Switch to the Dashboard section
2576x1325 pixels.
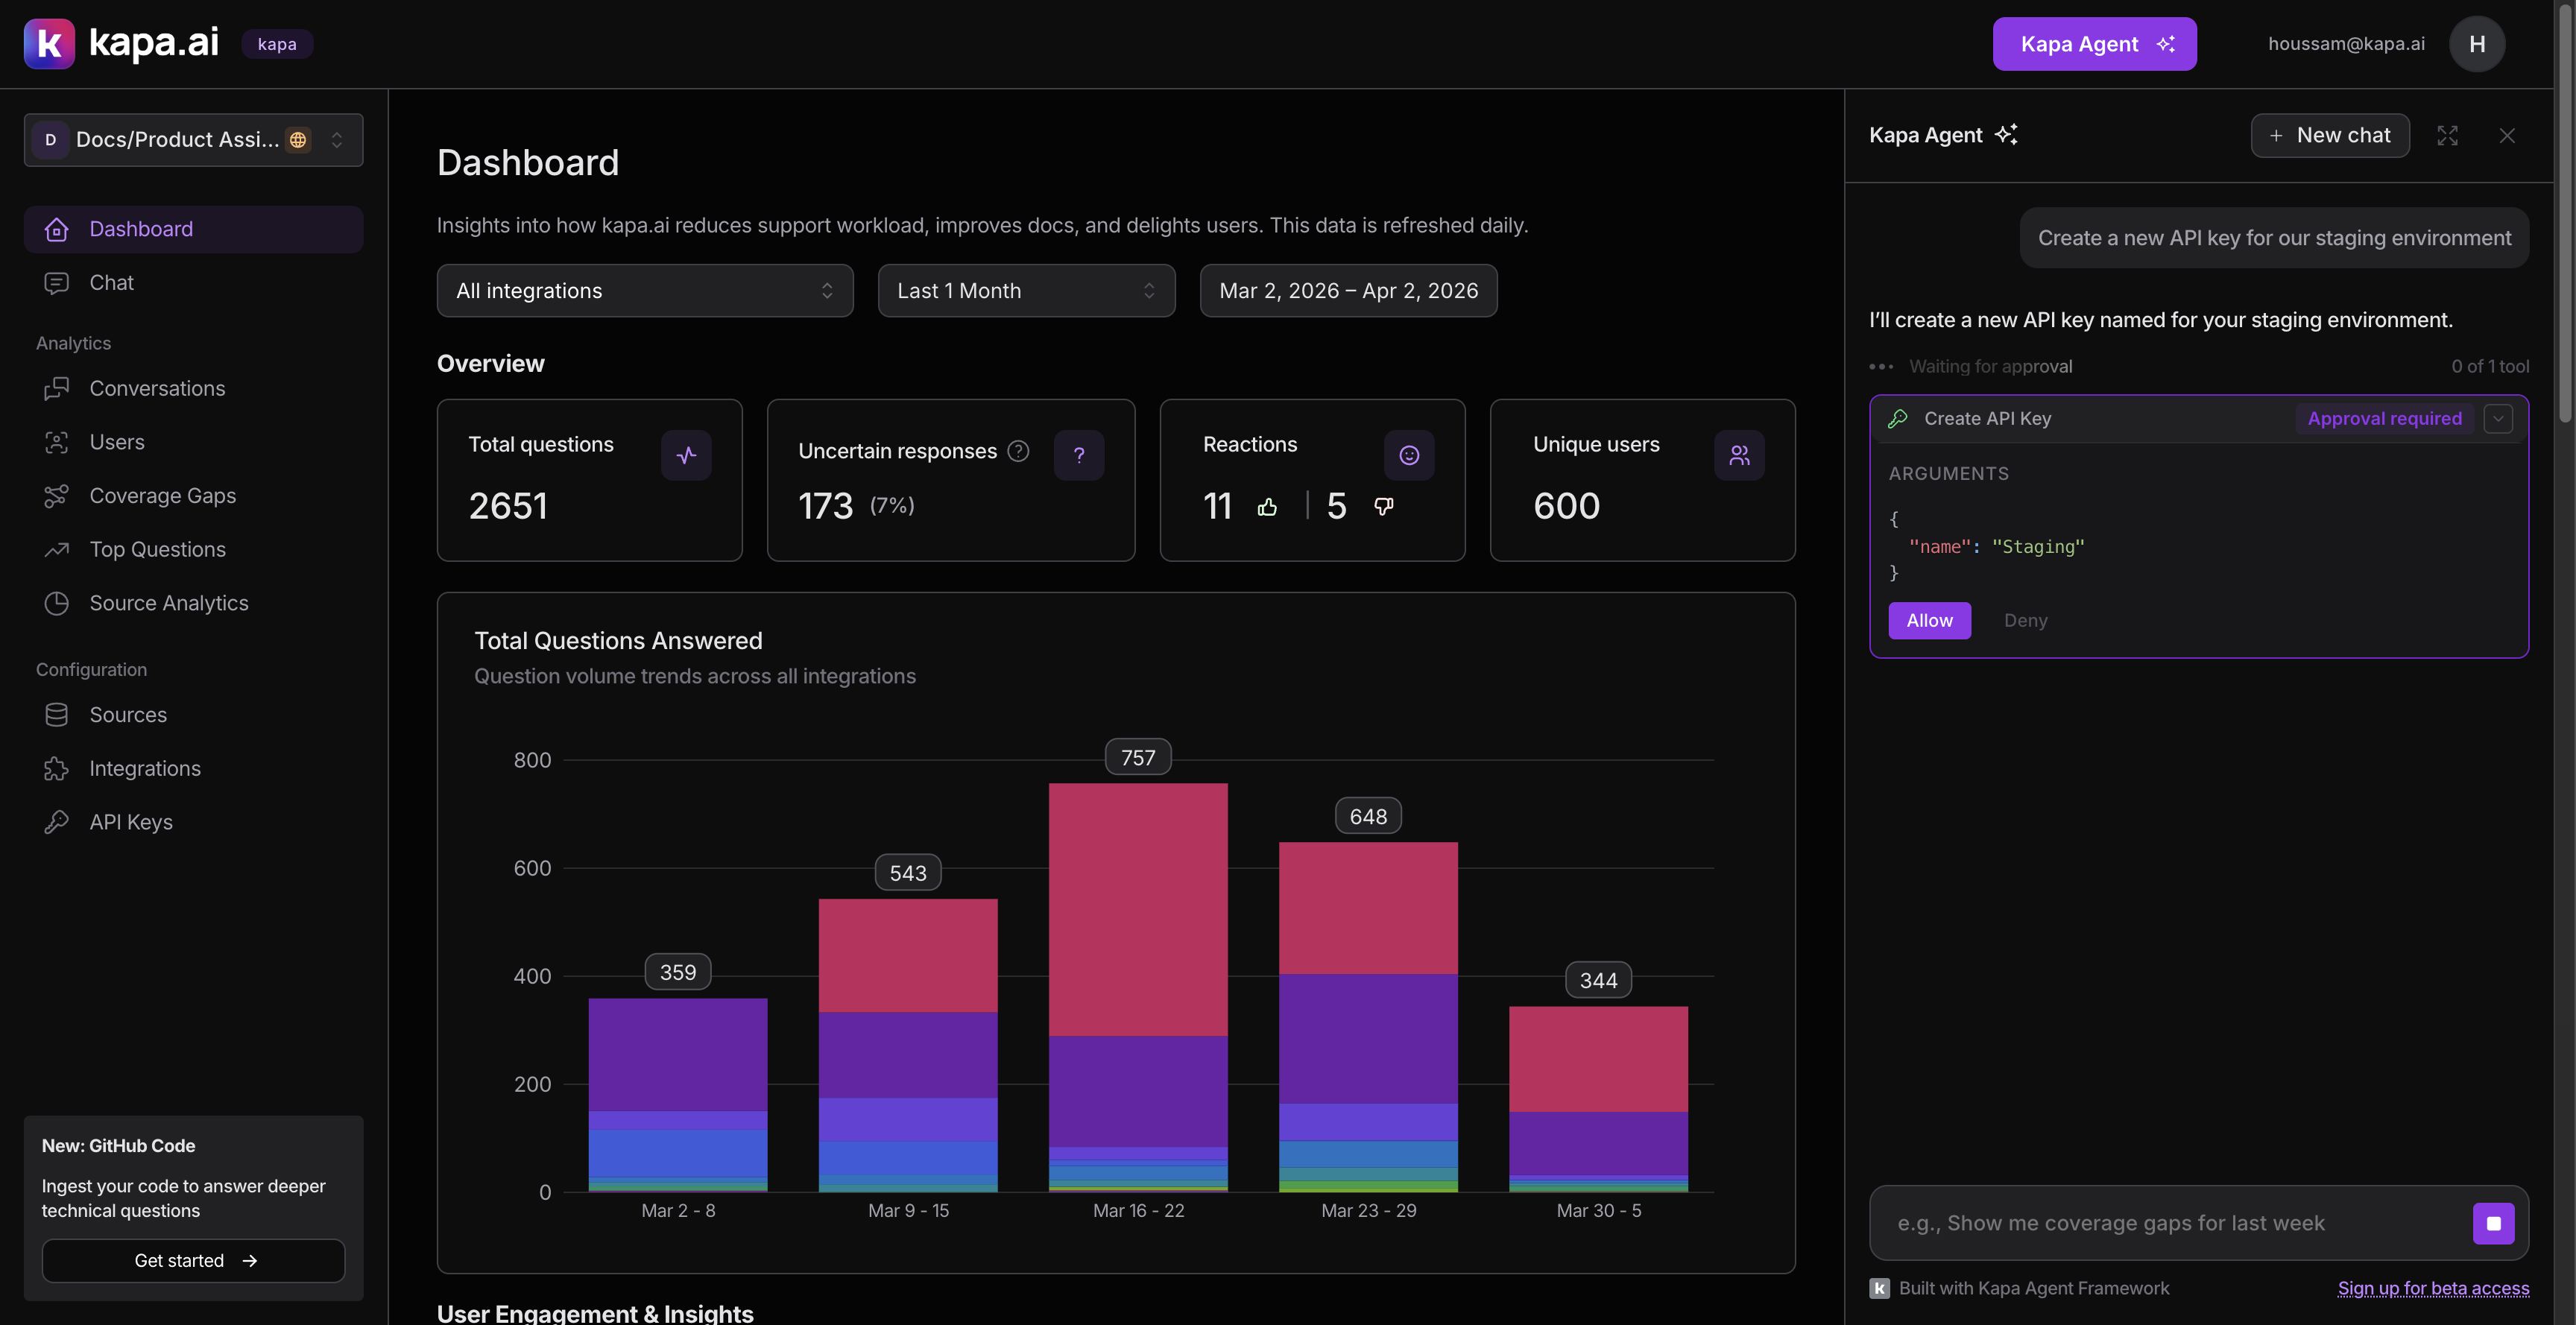(141, 228)
